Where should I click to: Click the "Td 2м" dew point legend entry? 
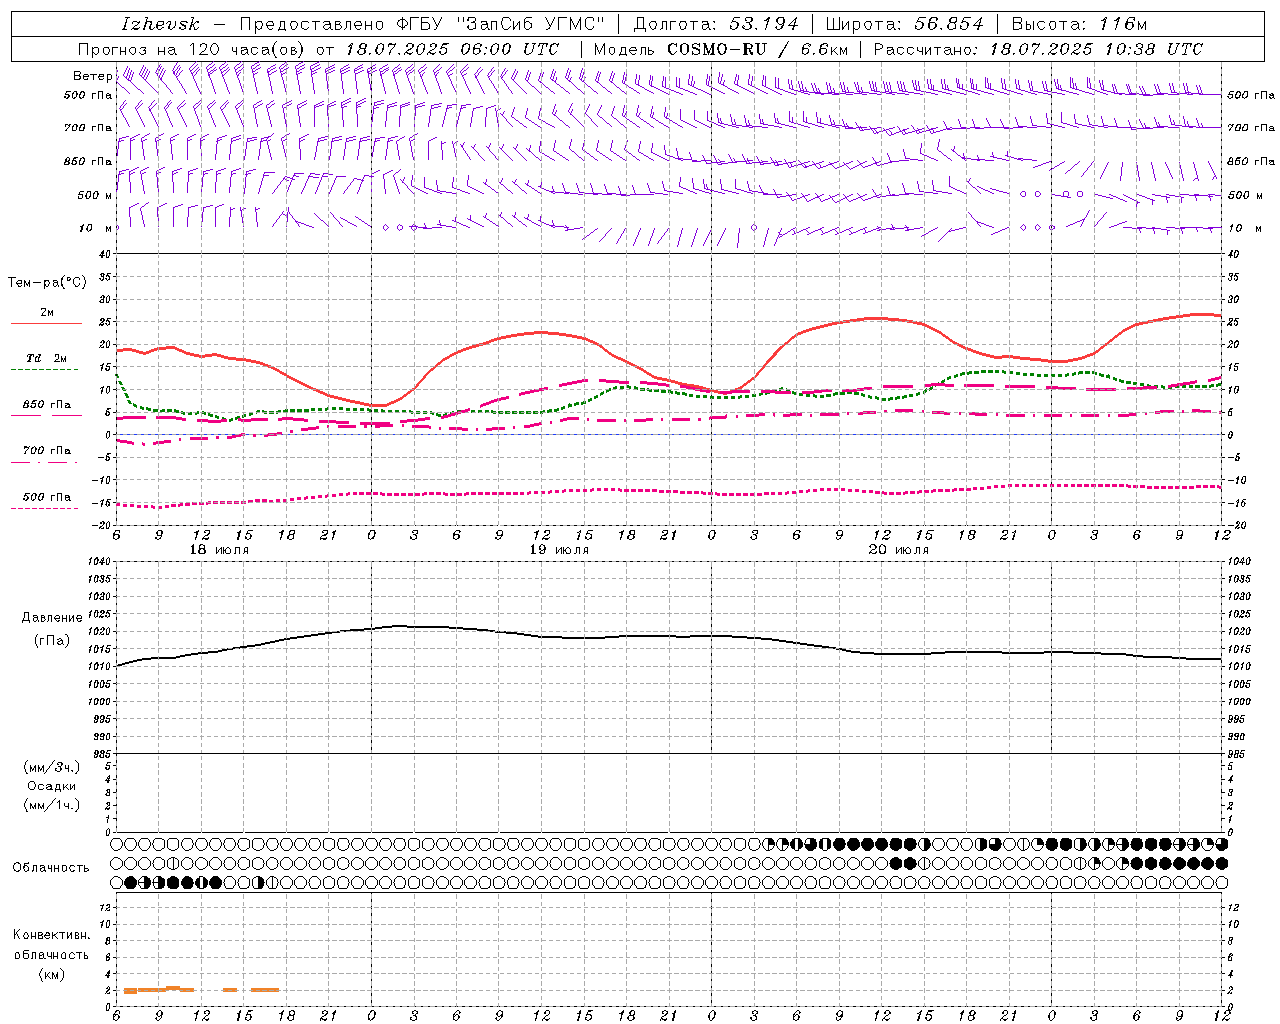click(47, 358)
